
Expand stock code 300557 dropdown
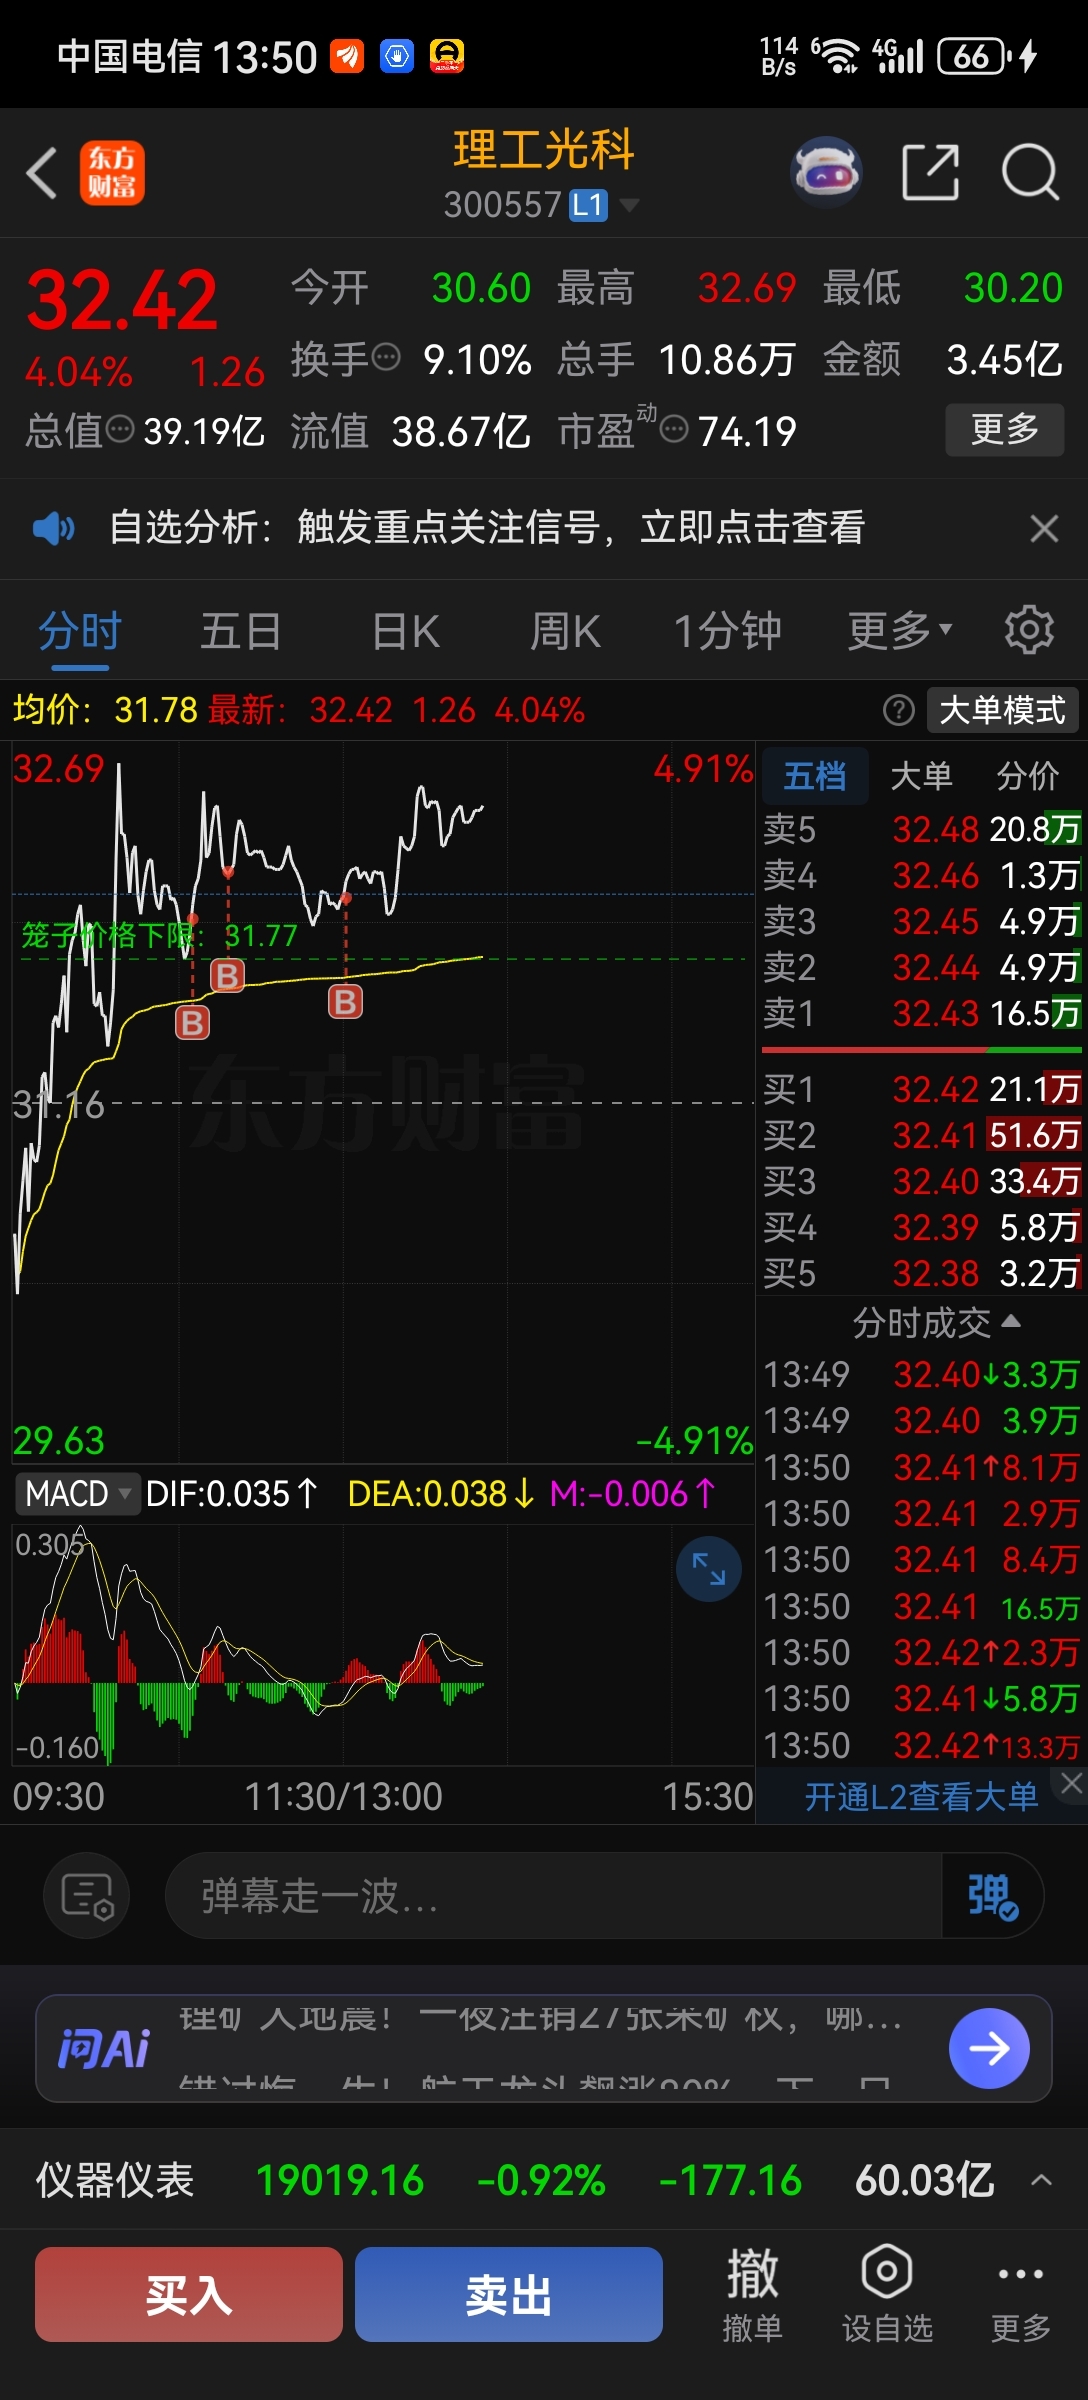(x=629, y=205)
